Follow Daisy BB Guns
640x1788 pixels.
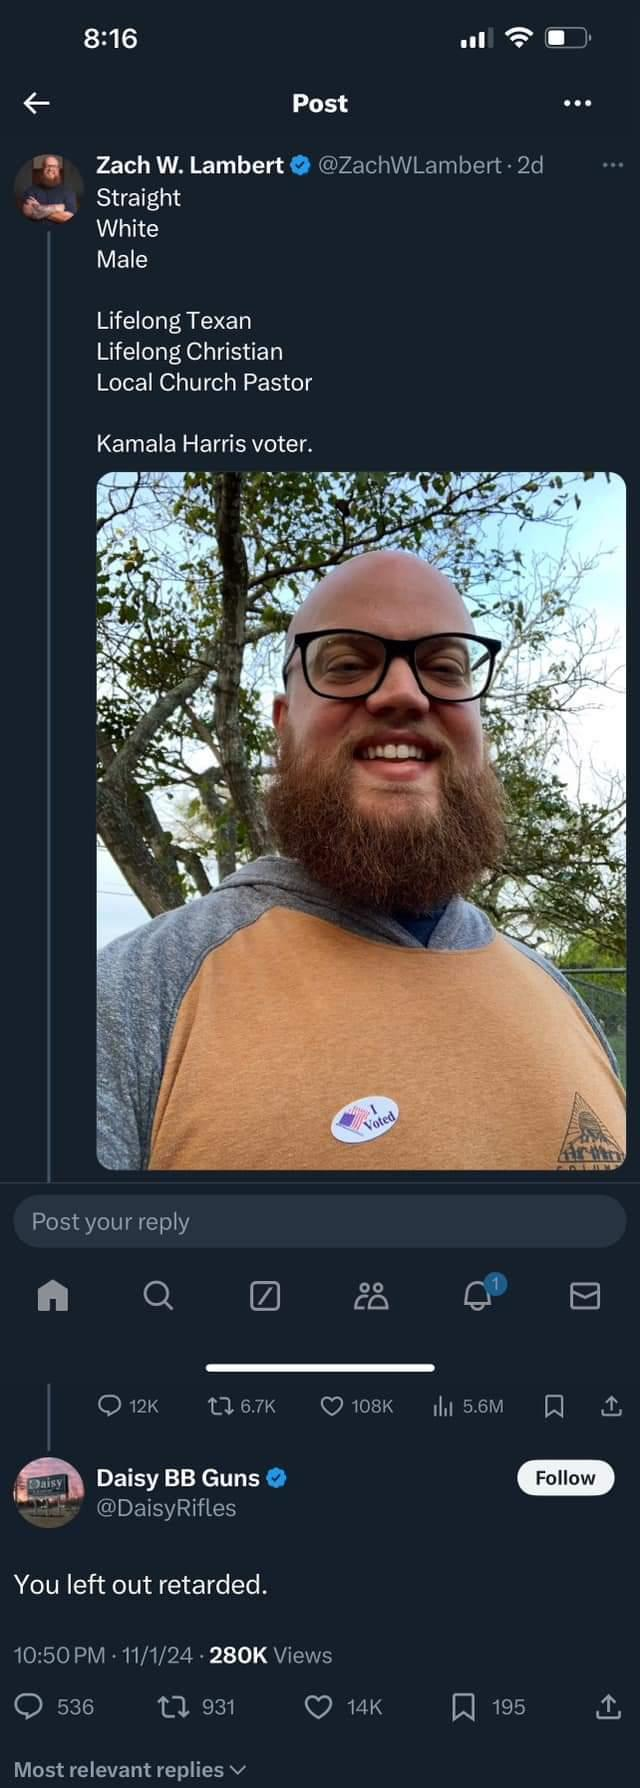(565, 1477)
